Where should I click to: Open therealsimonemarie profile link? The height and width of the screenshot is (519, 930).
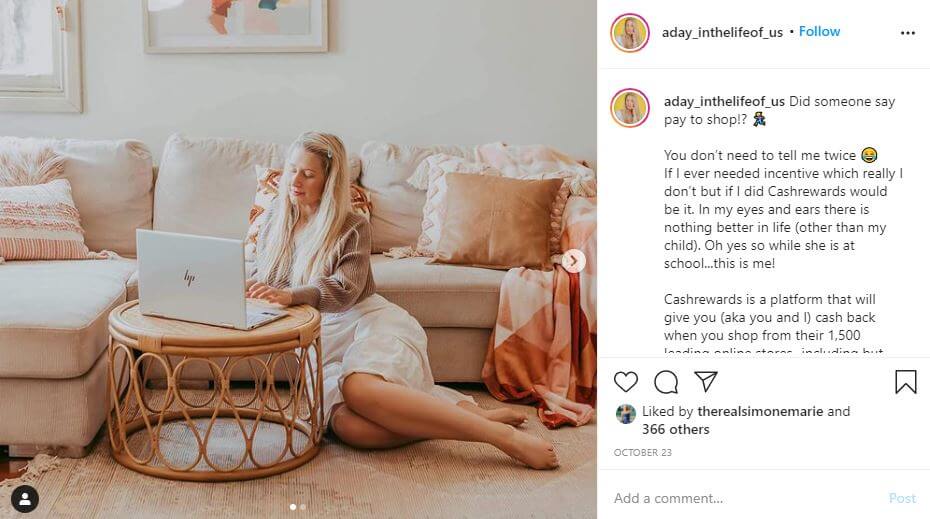click(760, 411)
